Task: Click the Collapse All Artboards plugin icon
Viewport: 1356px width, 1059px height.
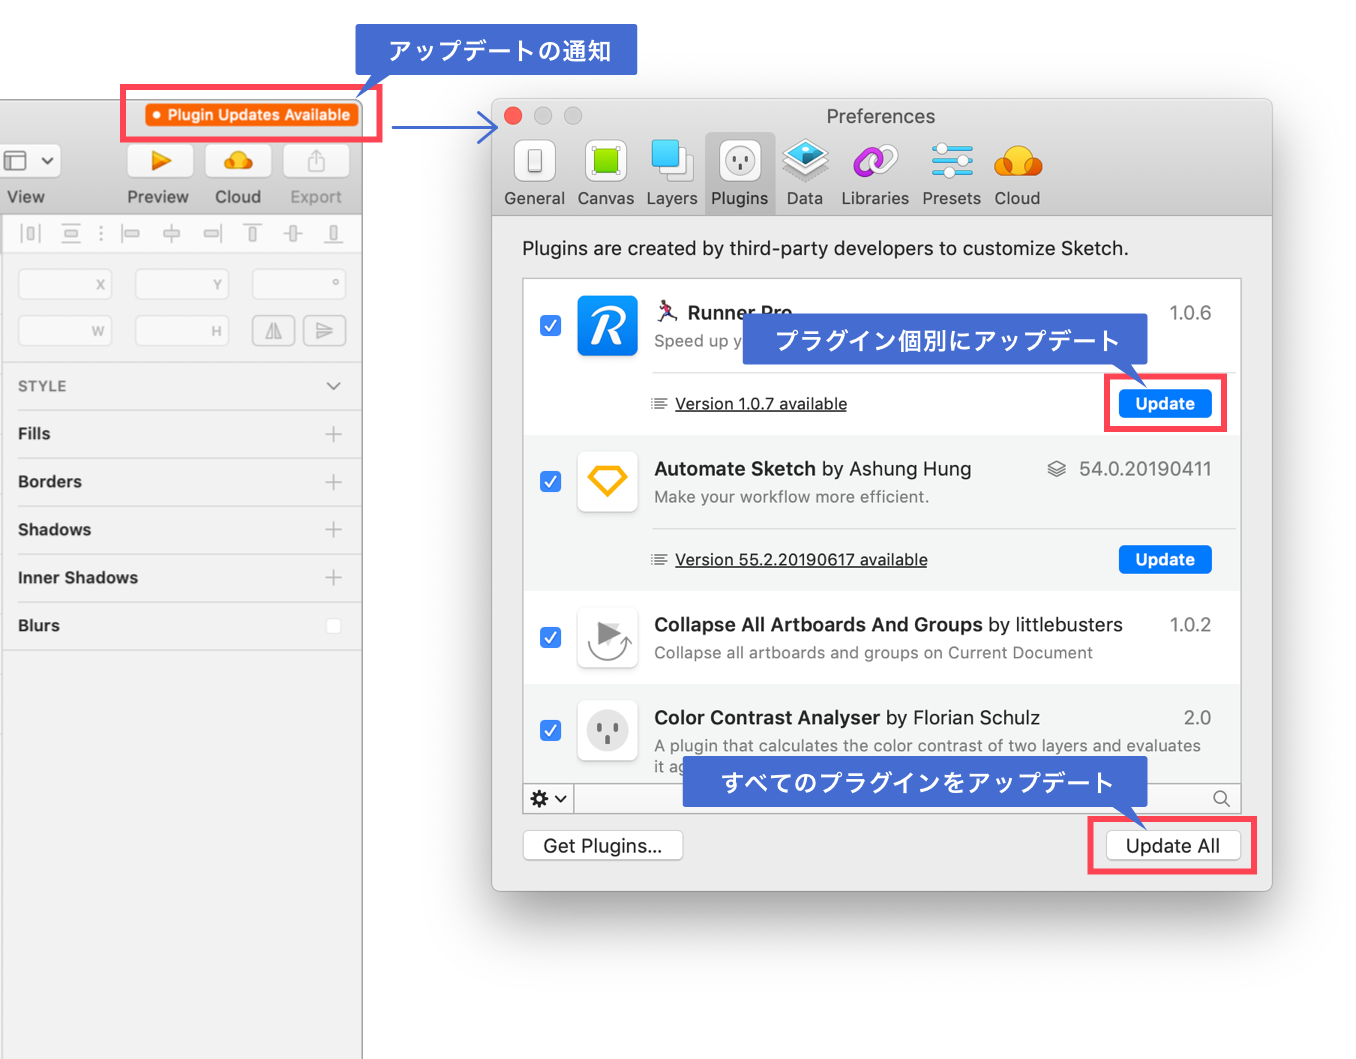Action: tap(607, 638)
